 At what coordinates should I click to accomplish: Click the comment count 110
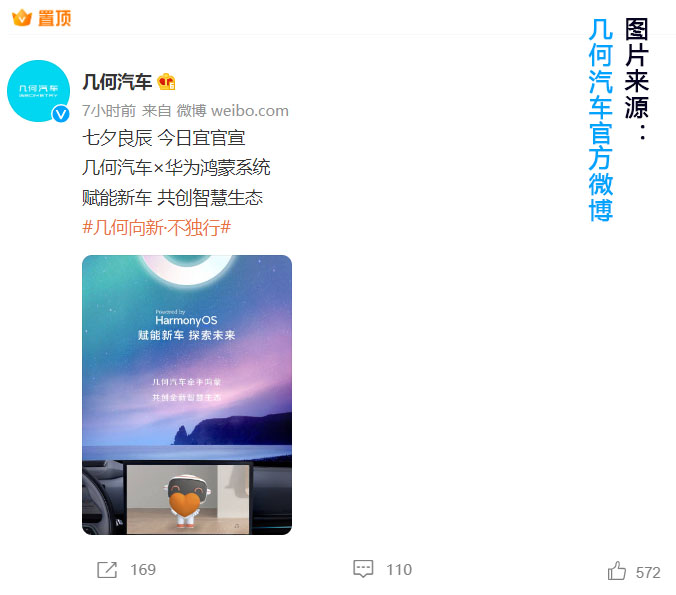(399, 570)
